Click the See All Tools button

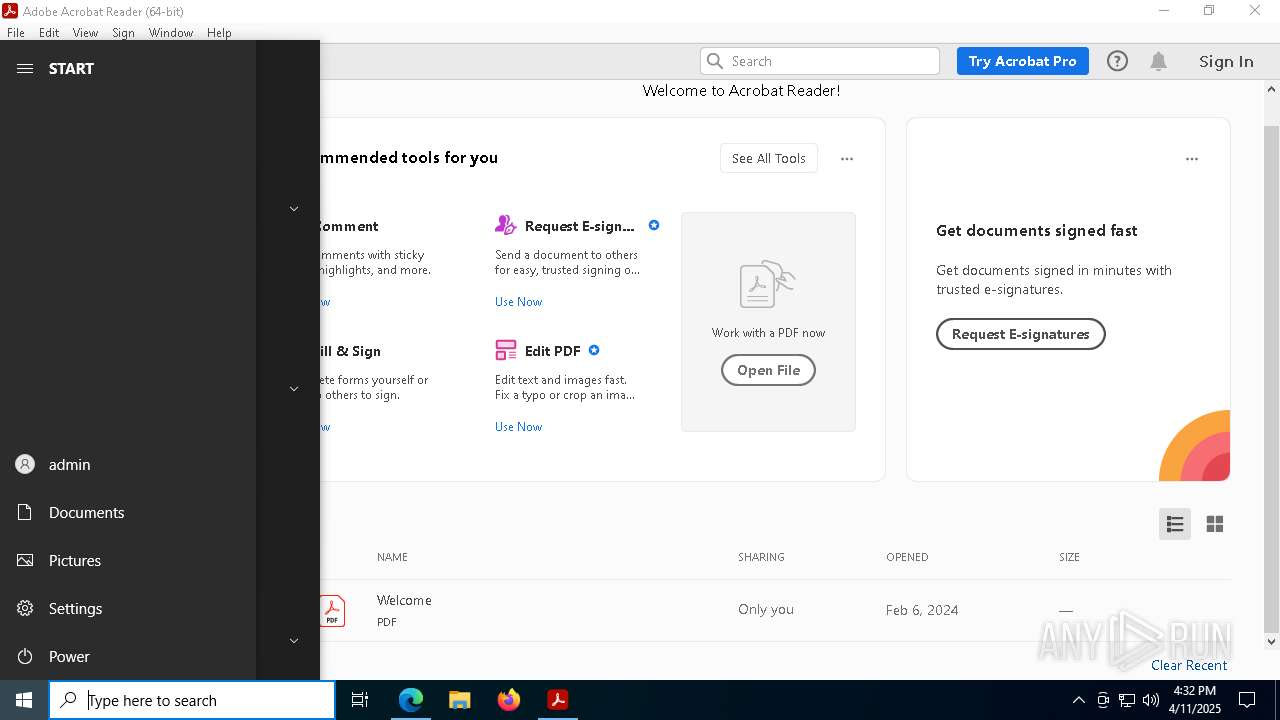click(768, 158)
